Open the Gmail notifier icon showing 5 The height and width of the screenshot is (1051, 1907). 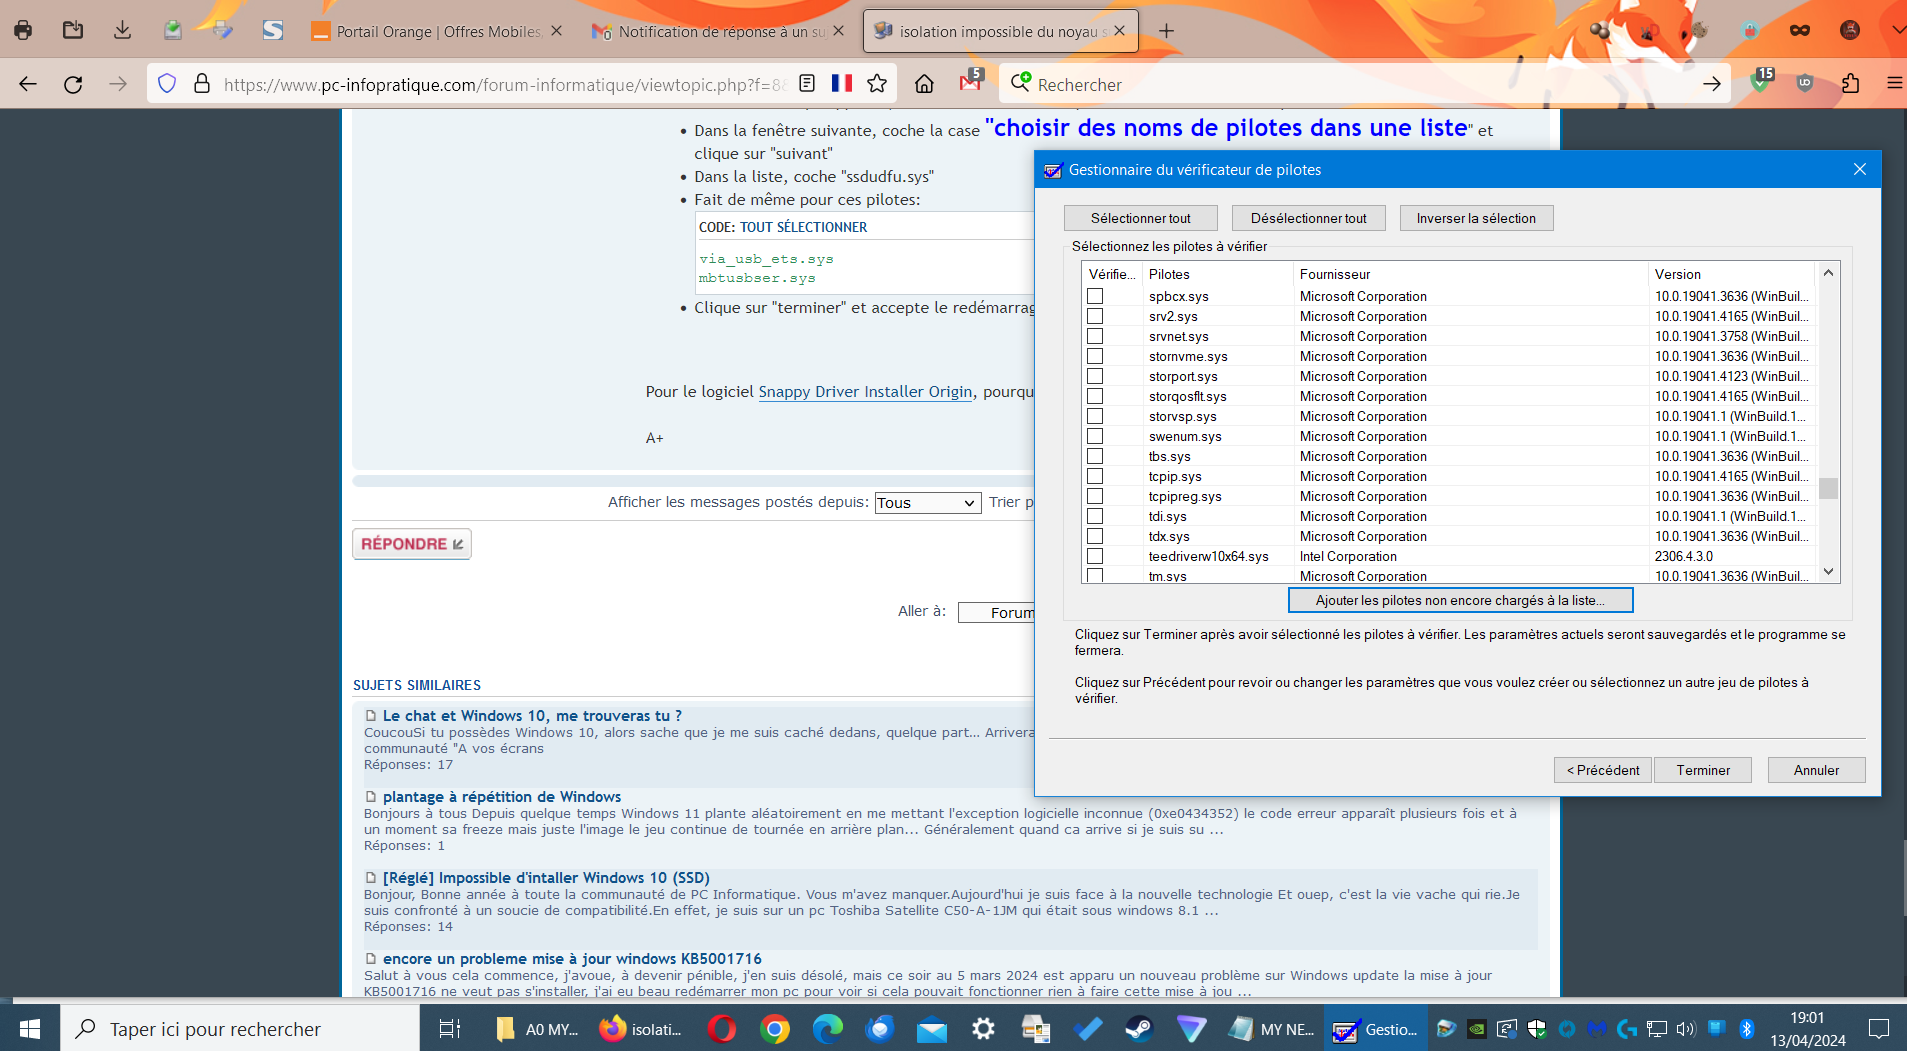point(971,81)
